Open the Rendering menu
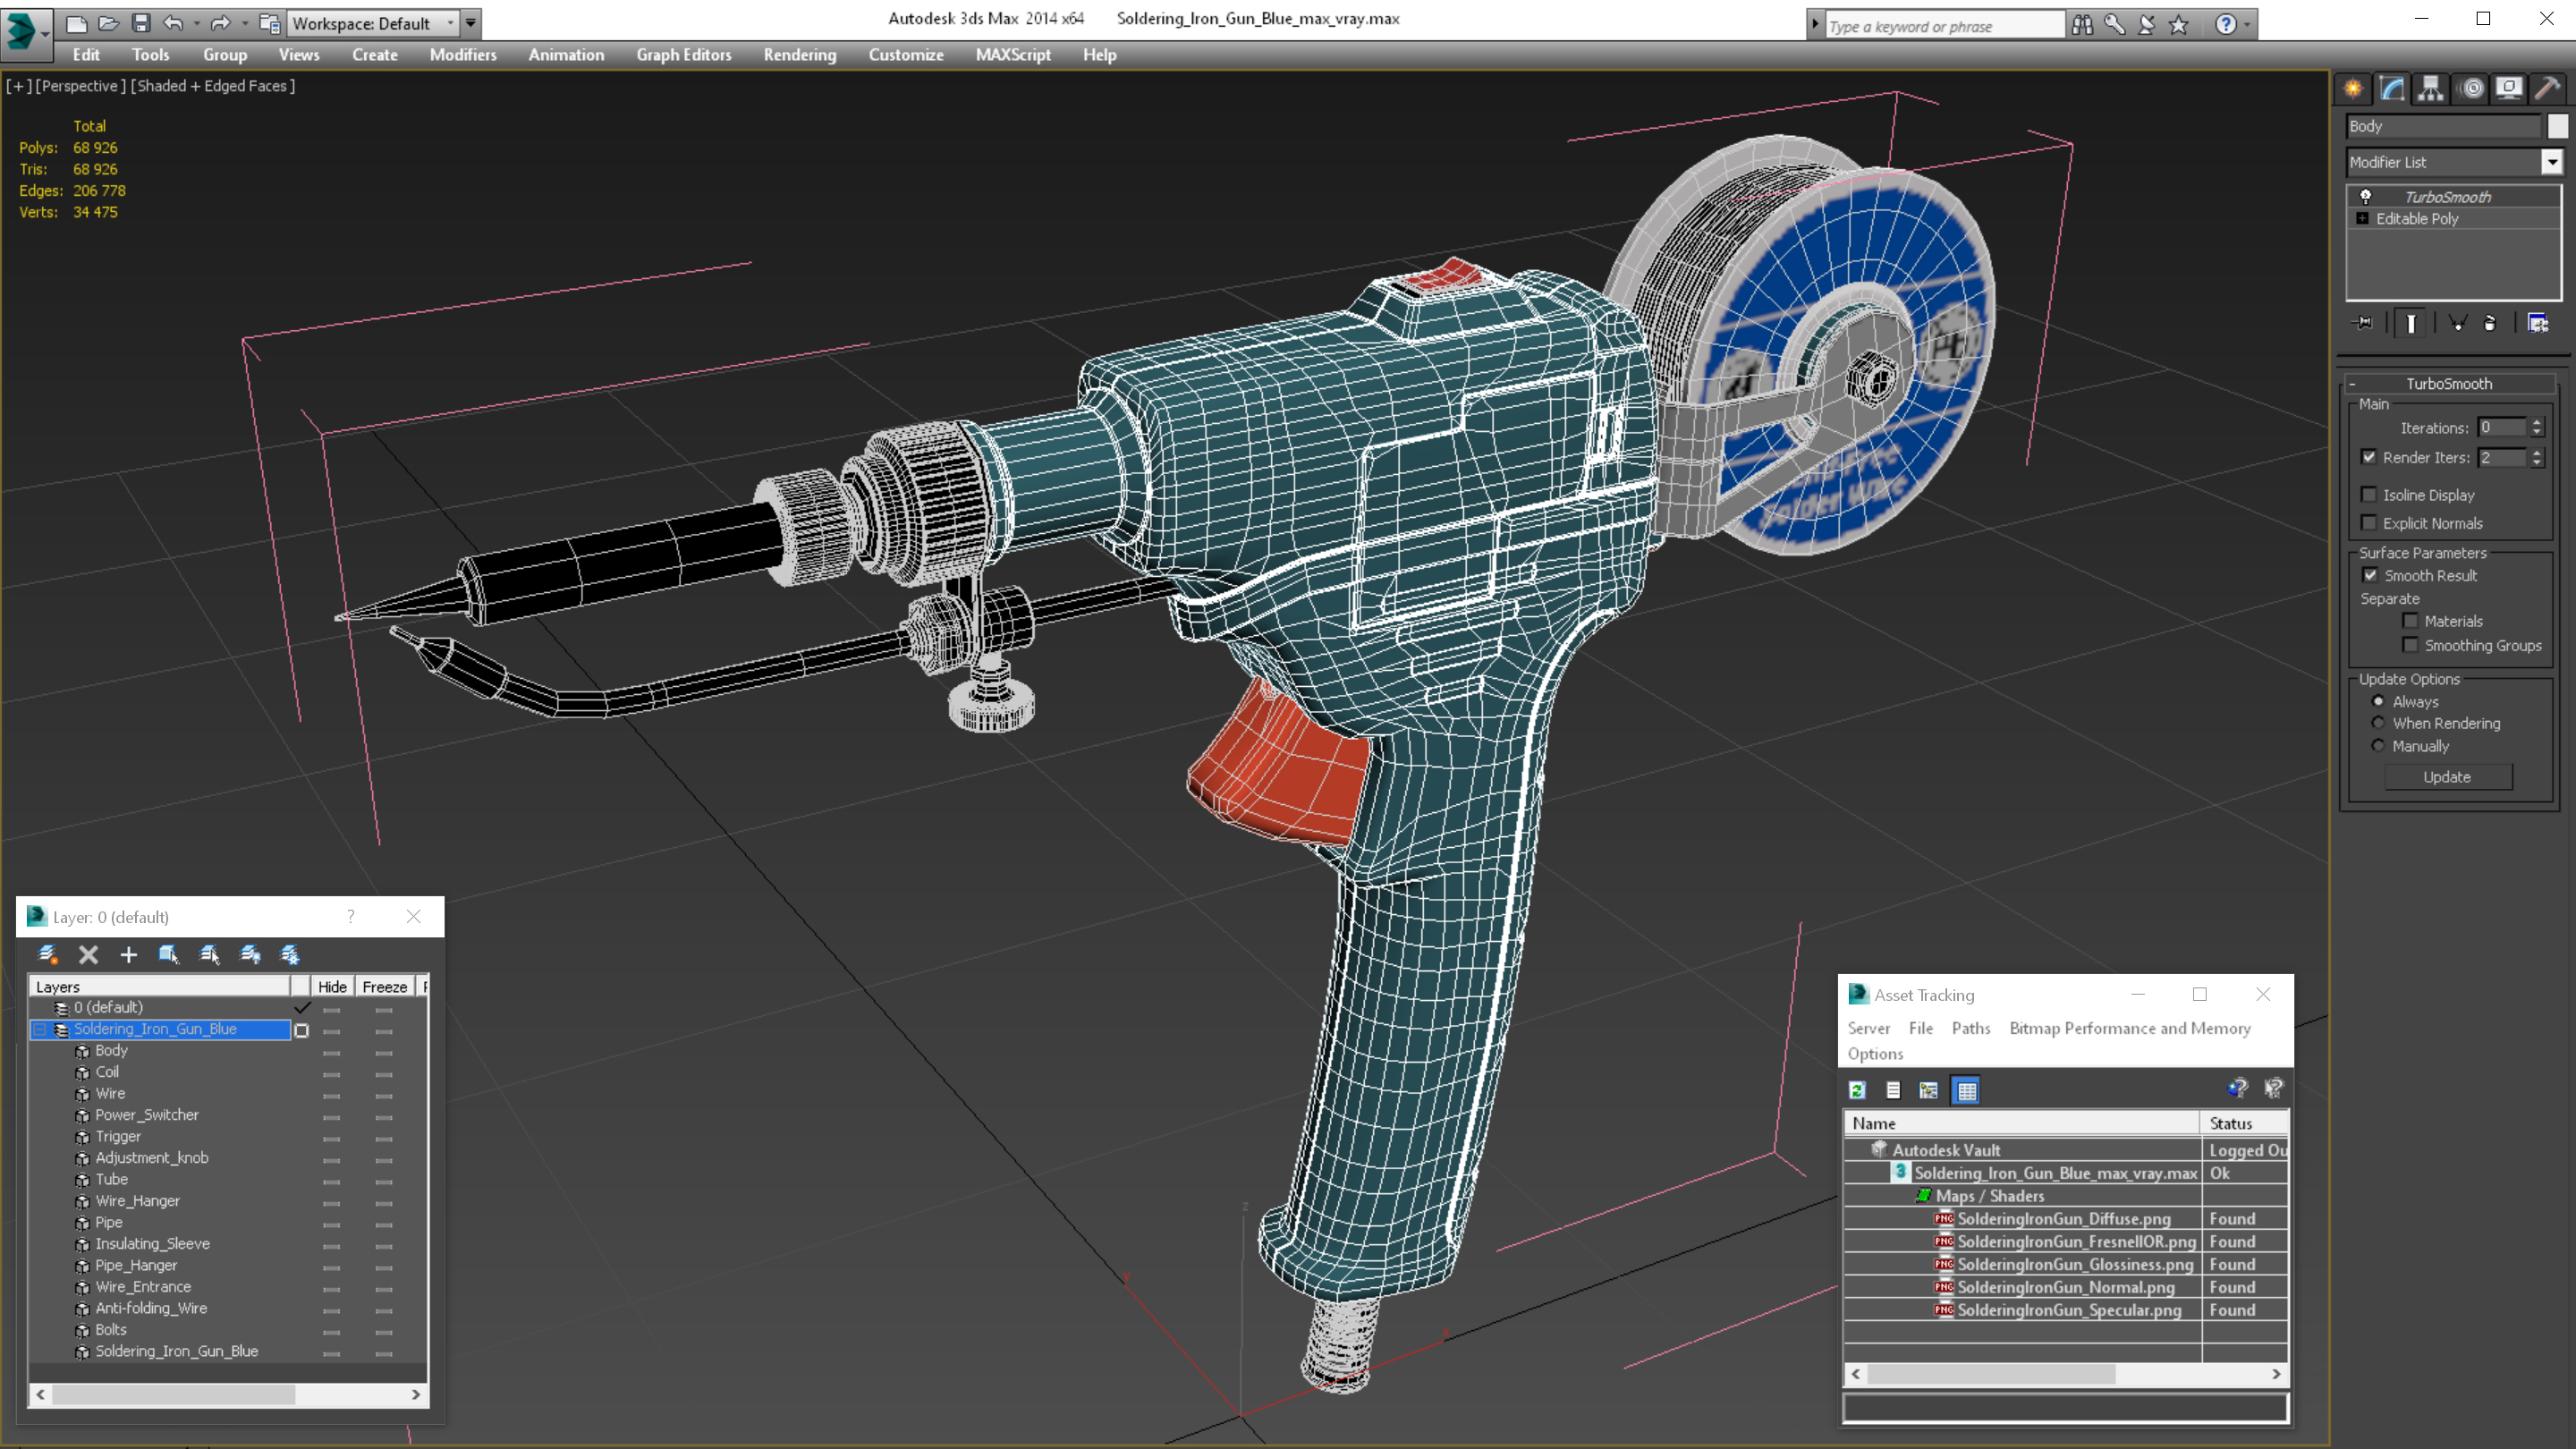The width and height of the screenshot is (2576, 1449). point(799,55)
